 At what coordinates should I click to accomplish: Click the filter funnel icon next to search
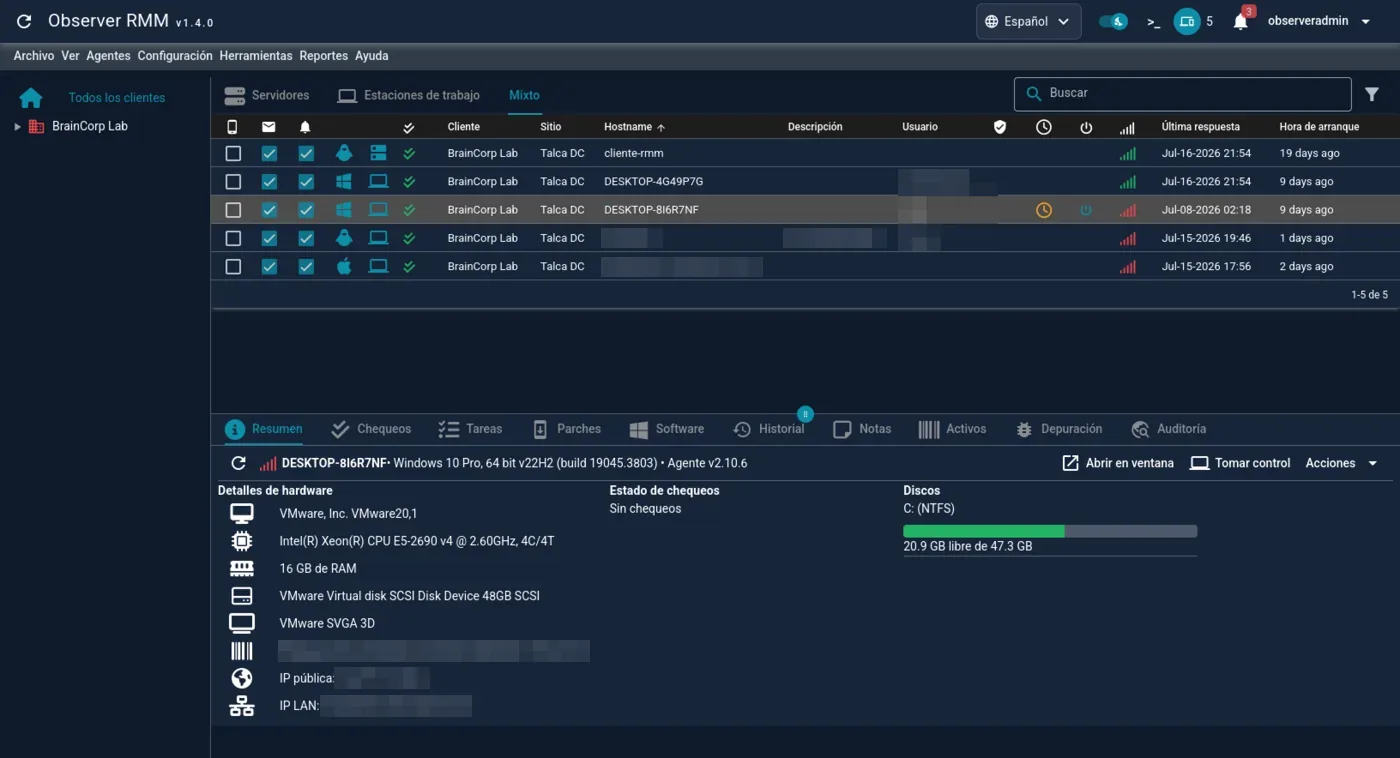[1372, 94]
